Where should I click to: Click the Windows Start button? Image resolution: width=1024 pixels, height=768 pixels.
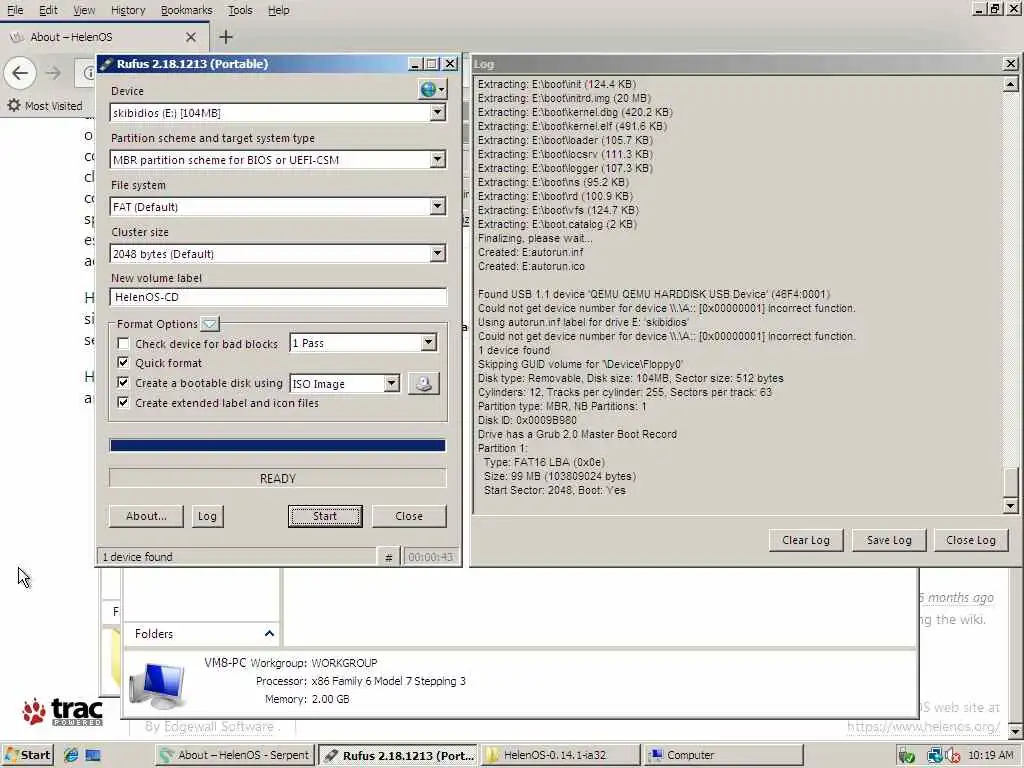pyautogui.click(x=27, y=755)
